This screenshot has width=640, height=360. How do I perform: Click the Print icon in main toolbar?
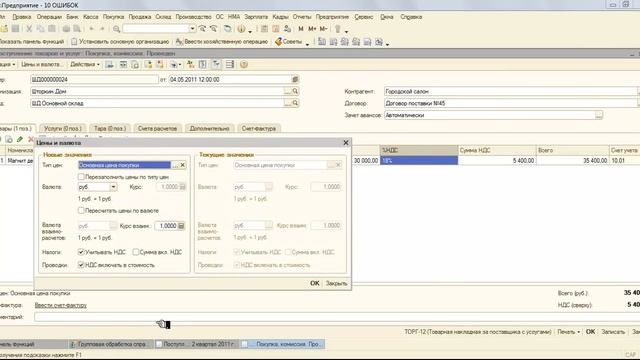pyautogui.click(x=66, y=29)
